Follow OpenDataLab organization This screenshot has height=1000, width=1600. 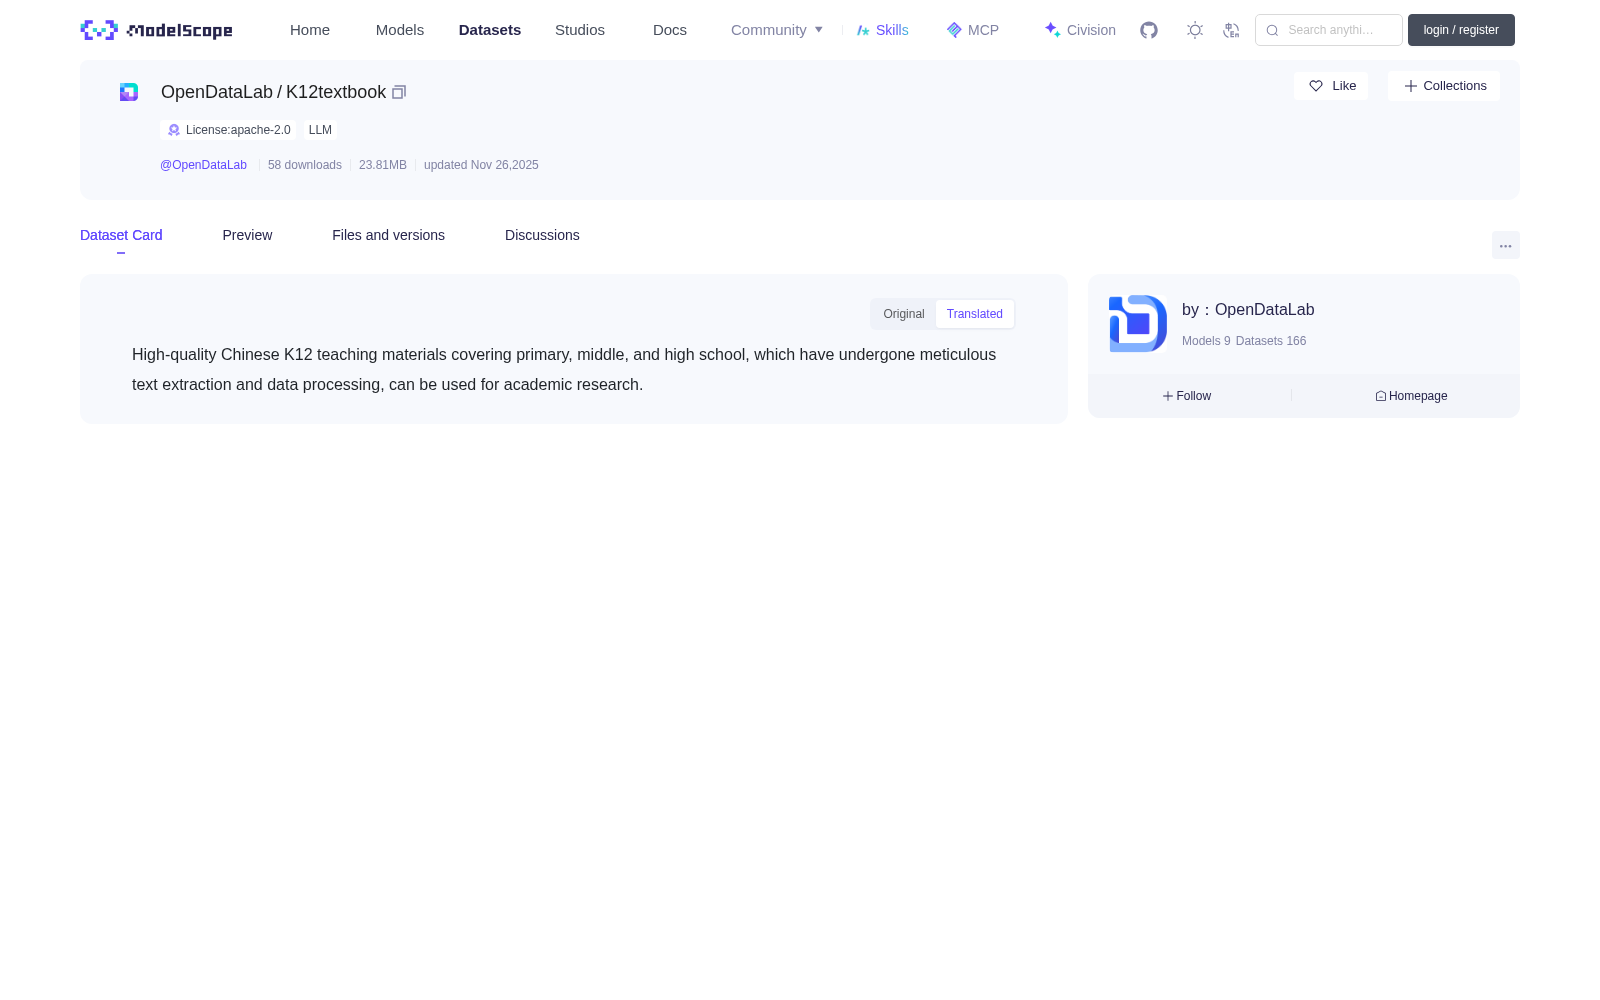[1187, 396]
